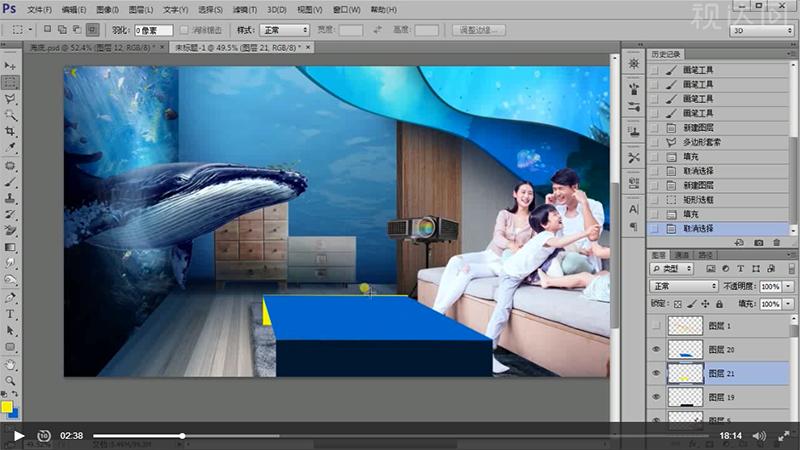
Task: Open the layer filter 类型 dropdown
Action: 672,268
